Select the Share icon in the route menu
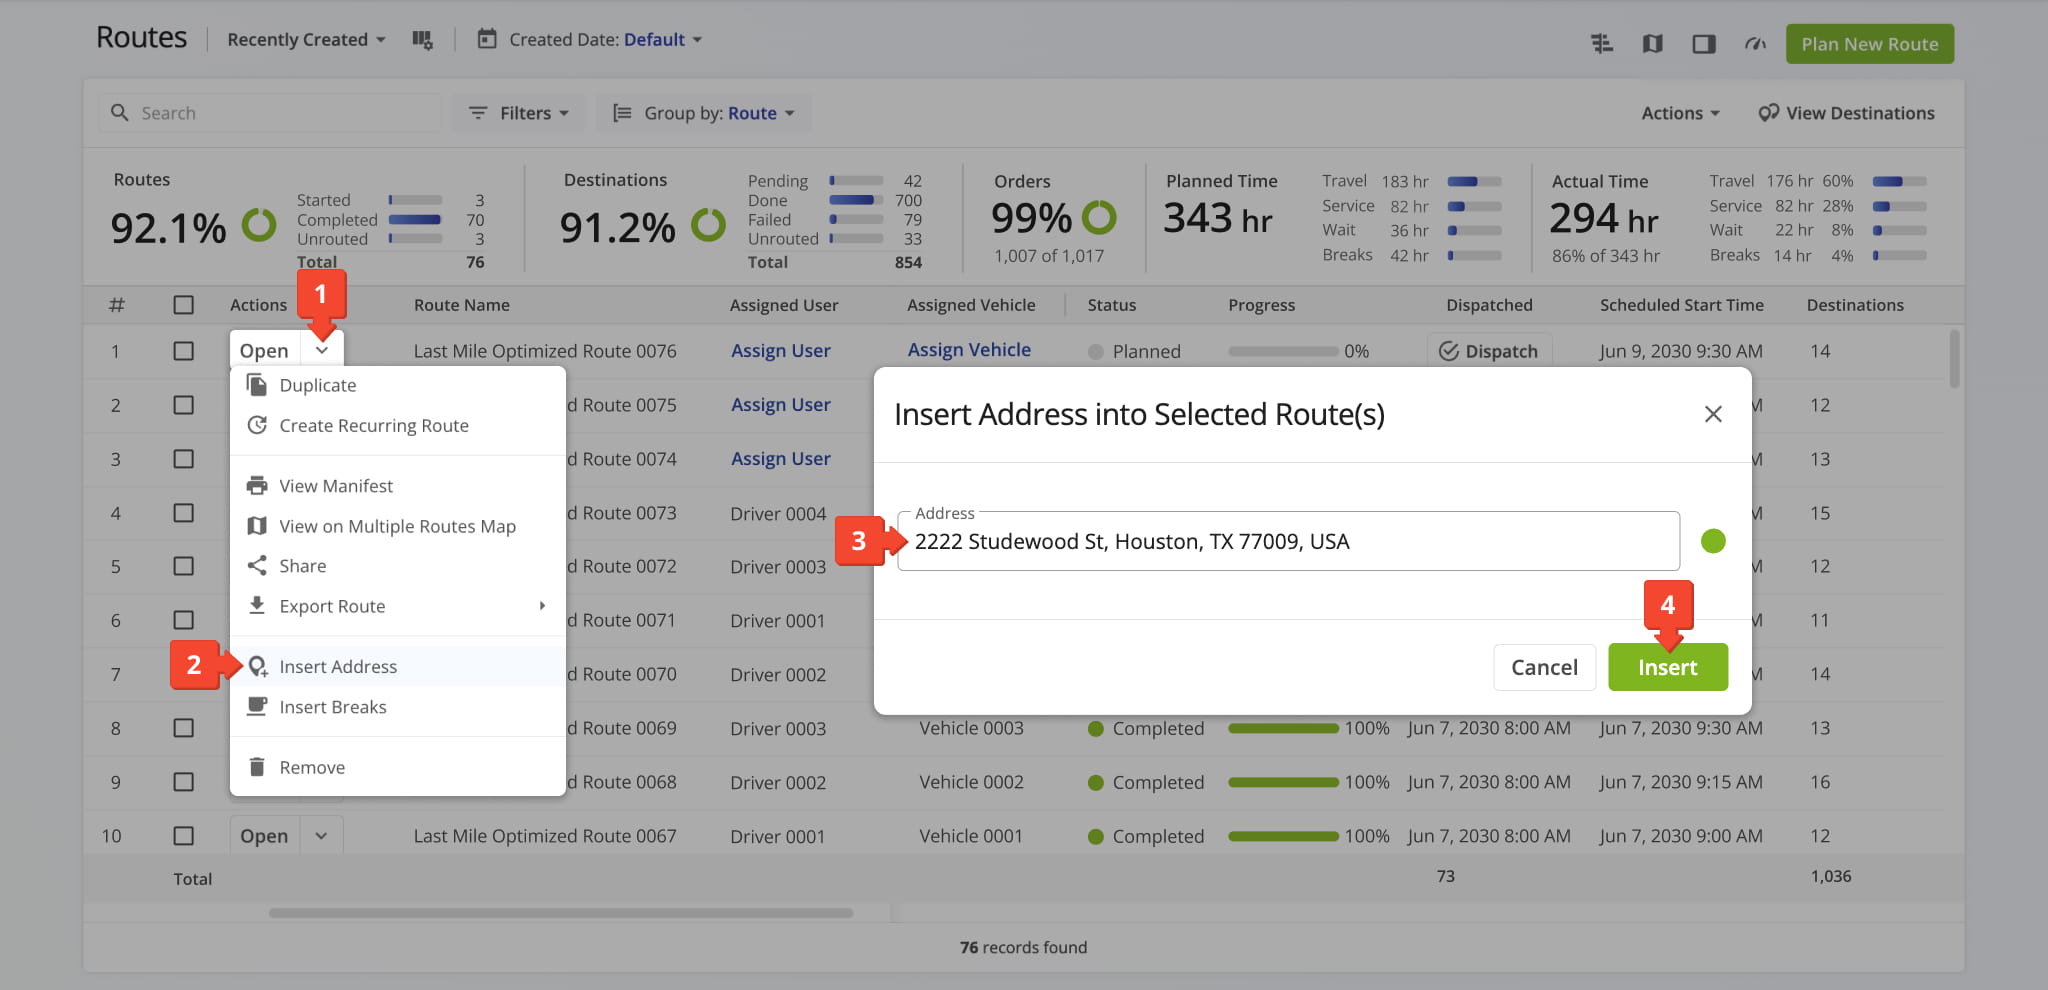 click(258, 565)
